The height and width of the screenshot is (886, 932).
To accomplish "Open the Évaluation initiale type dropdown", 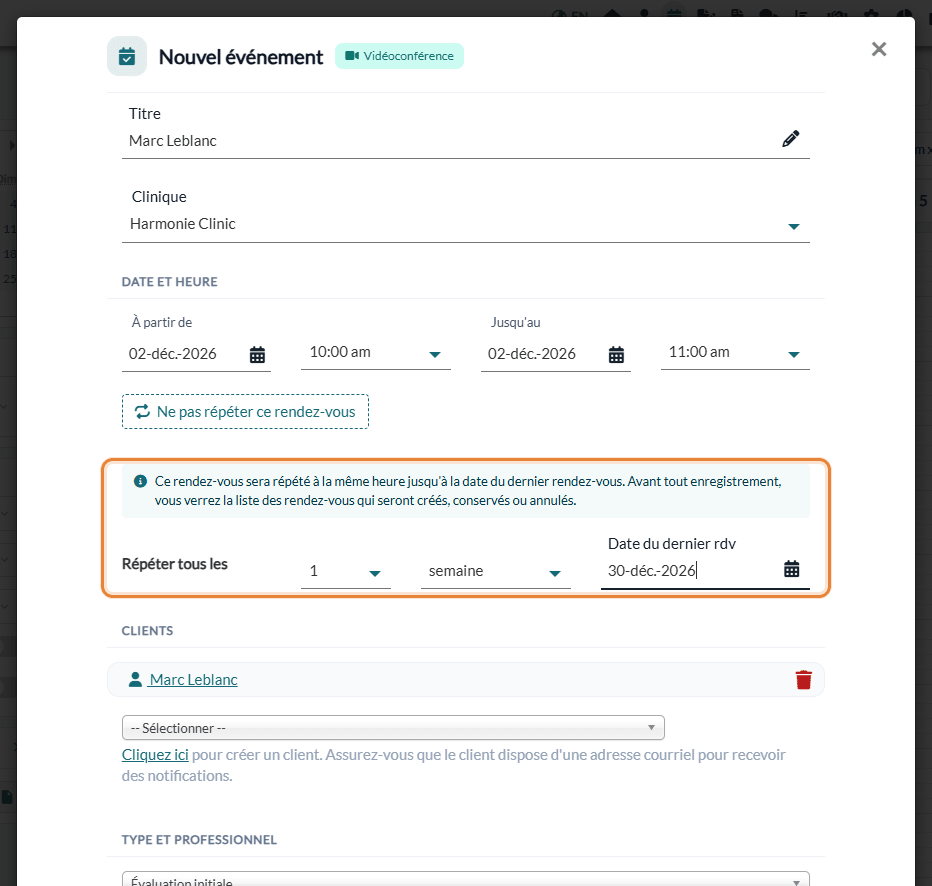I will click(x=466, y=879).
